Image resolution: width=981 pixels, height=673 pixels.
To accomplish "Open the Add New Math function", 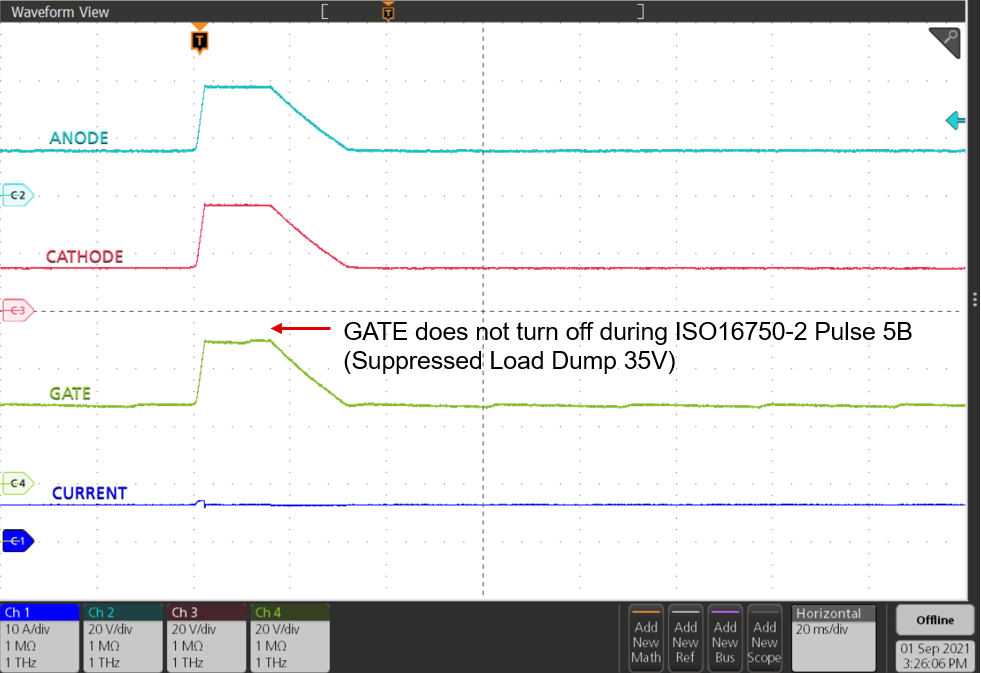I will 646,638.
